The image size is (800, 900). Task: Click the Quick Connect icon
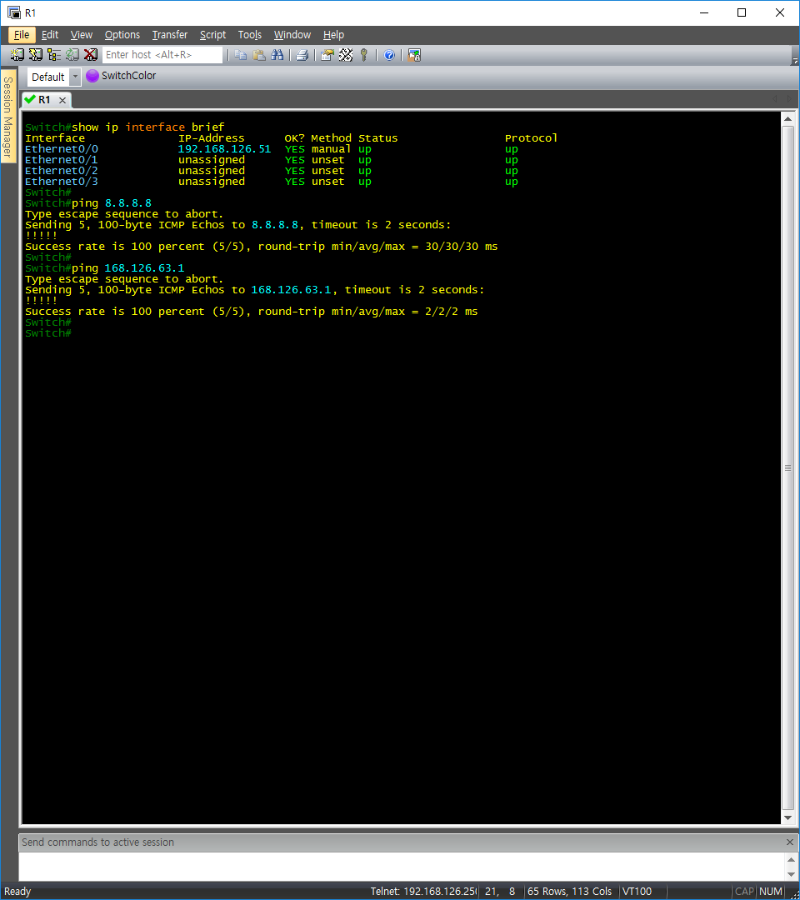pyautogui.click(x=35, y=55)
